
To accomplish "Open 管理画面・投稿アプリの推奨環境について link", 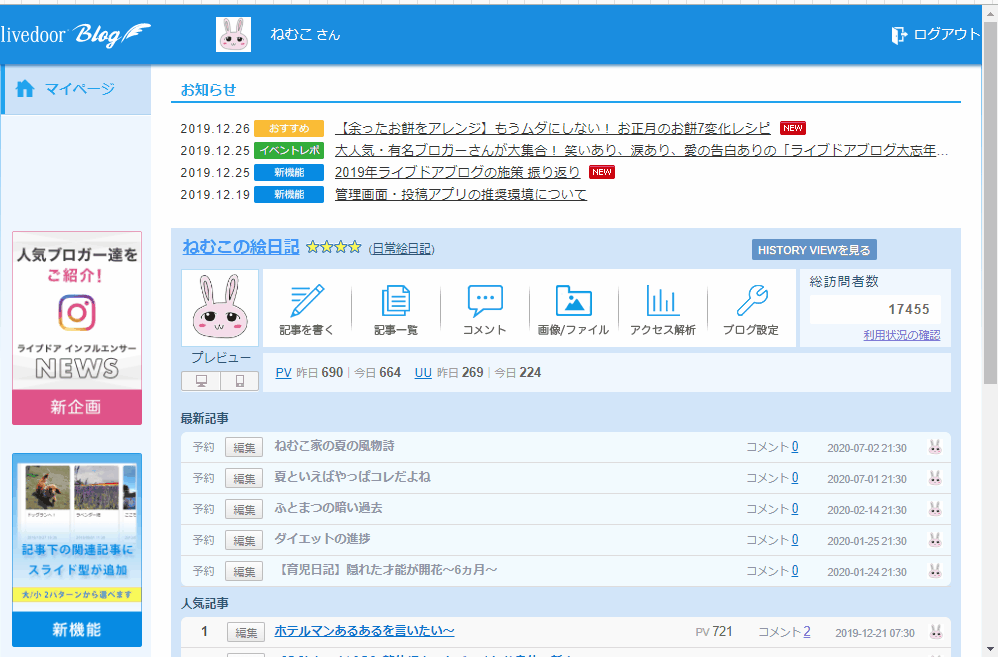I will pyautogui.click(x=461, y=194).
